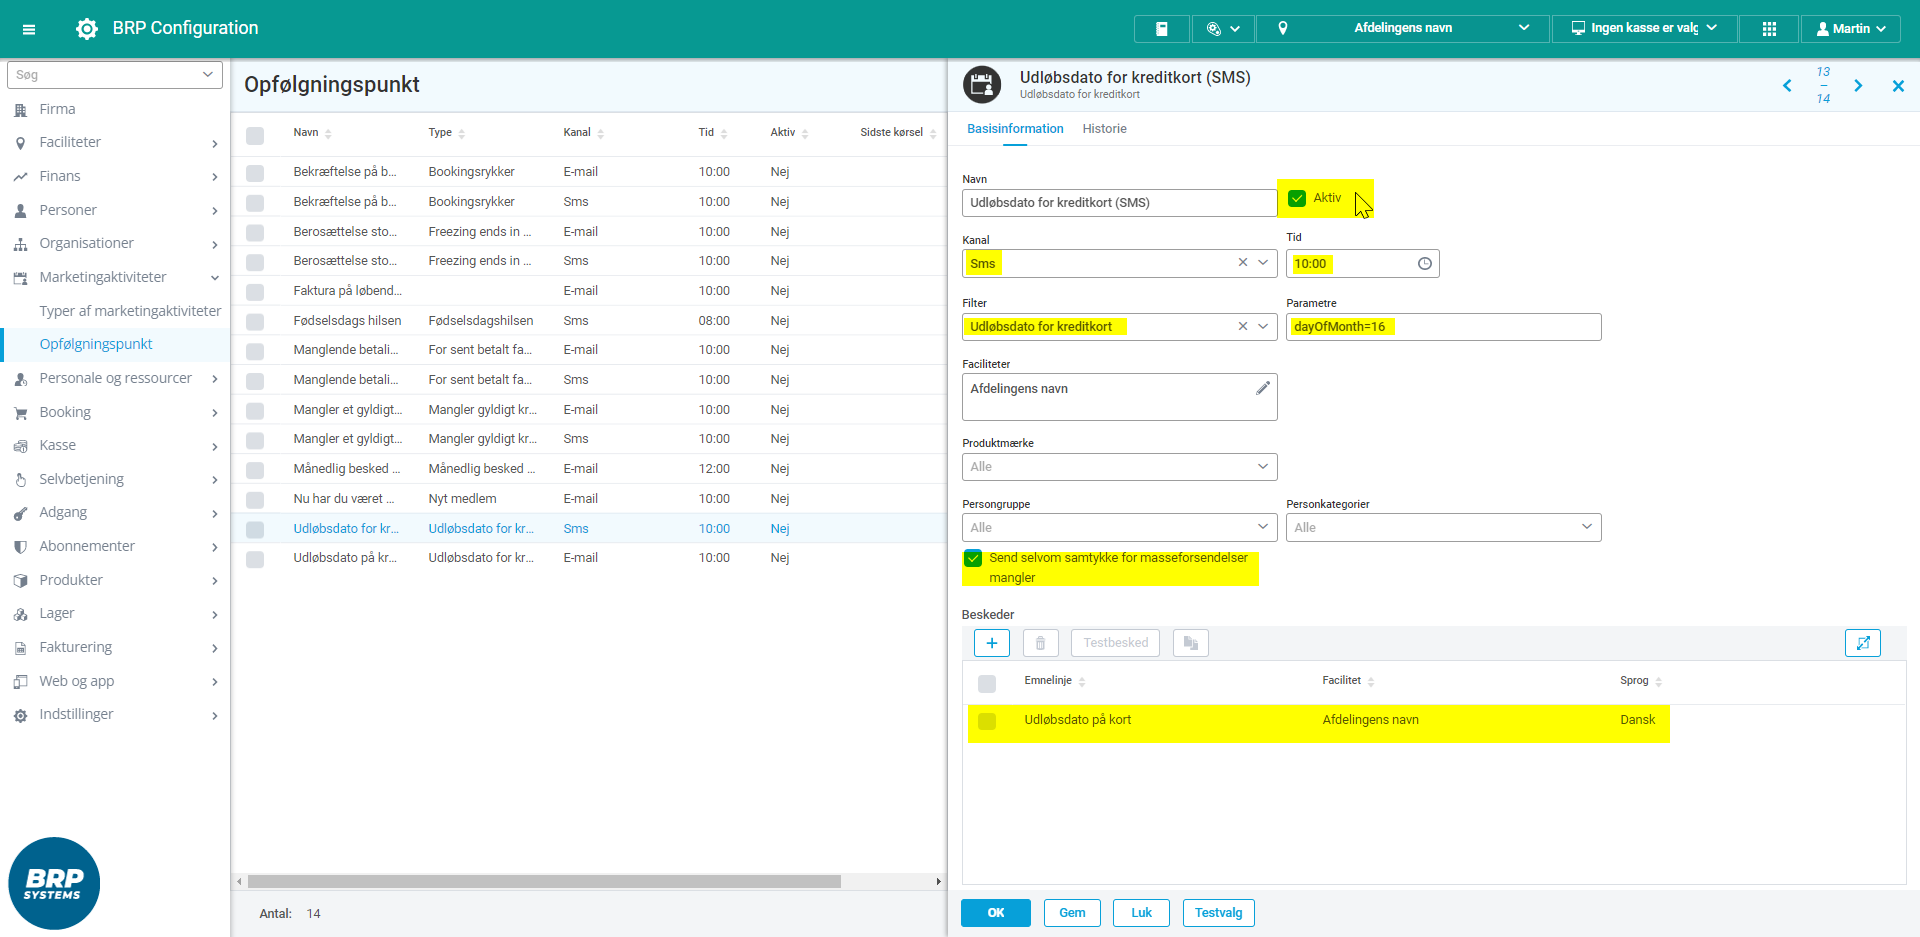This screenshot has height=937, width=1920.
Task: Click the Fakturering icon
Action: (x=20, y=648)
